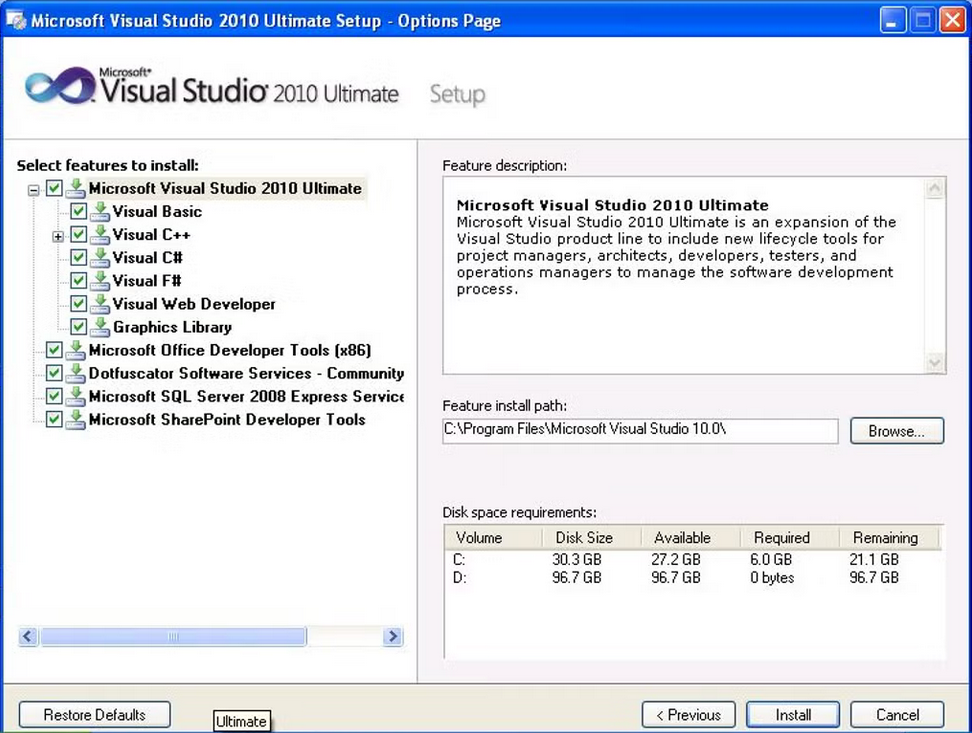Select Microsoft SharePoint Developer Tools item
The height and width of the screenshot is (733, 972).
coord(227,419)
